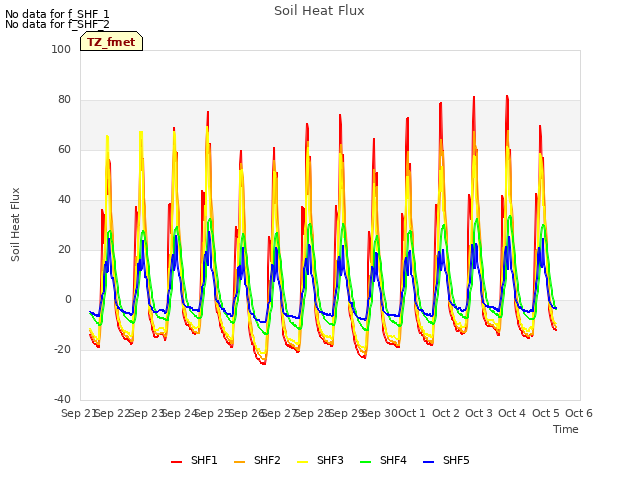Toggle SHF1 series in legend

point(194,460)
